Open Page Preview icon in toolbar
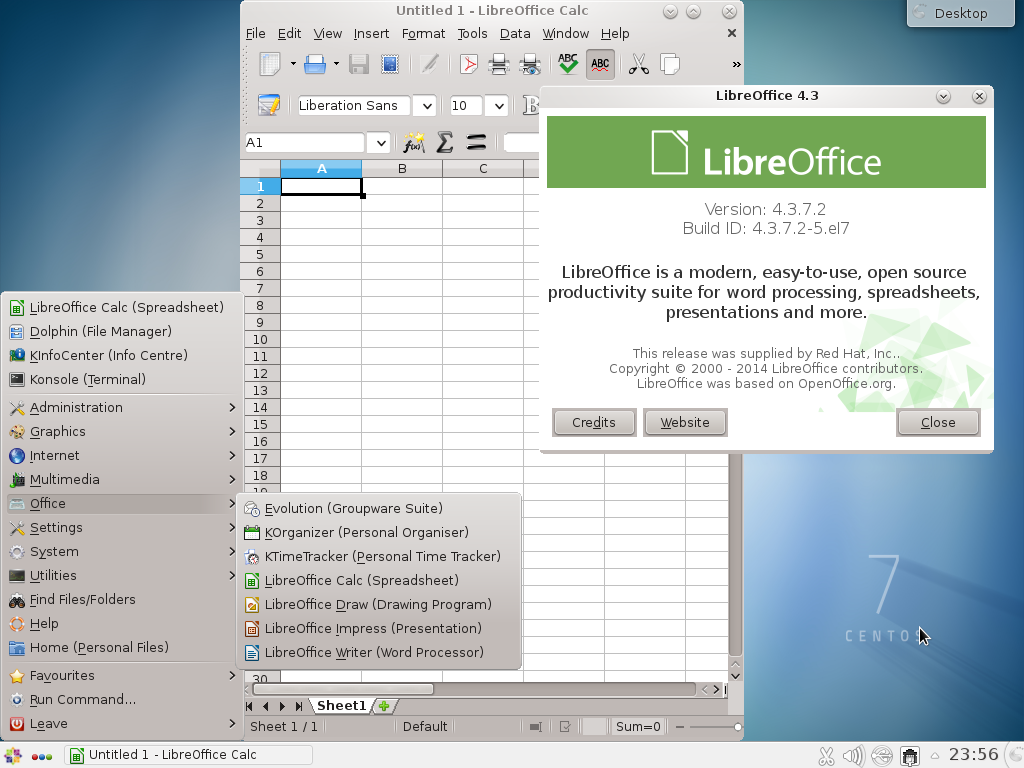The height and width of the screenshot is (768, 1024). point(530,64)
